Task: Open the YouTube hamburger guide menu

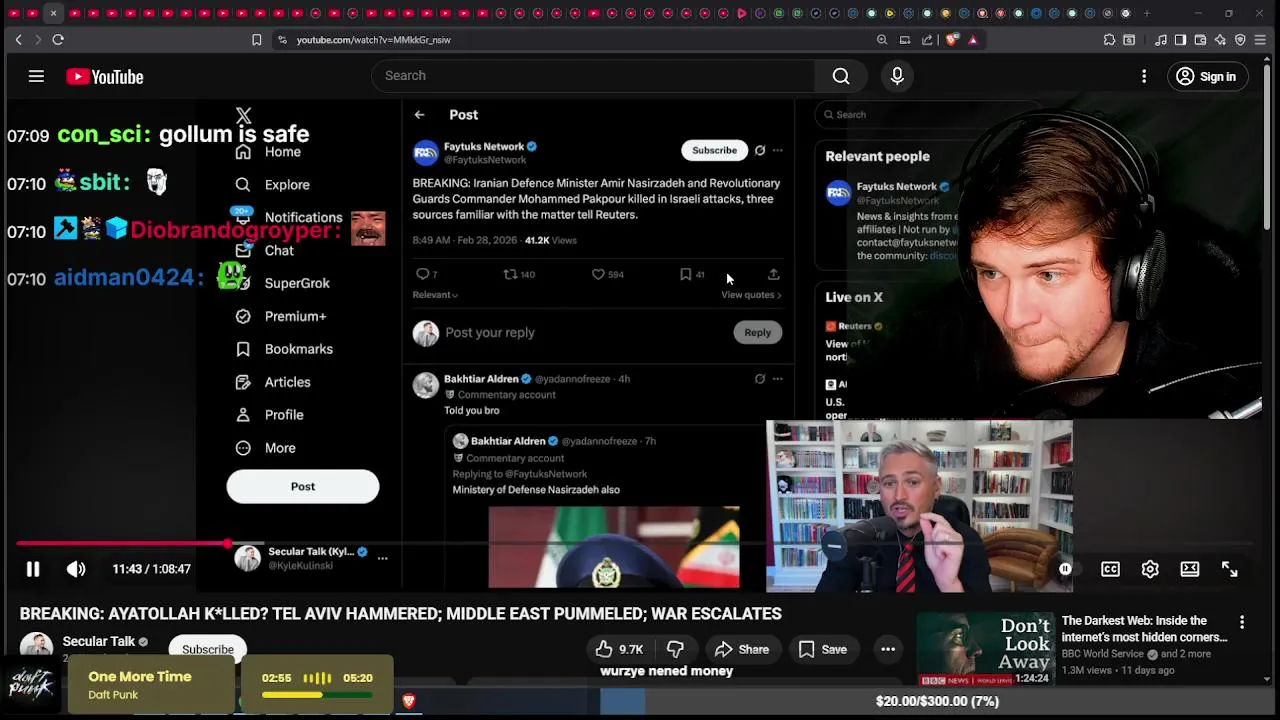Action: click(36, 76)
